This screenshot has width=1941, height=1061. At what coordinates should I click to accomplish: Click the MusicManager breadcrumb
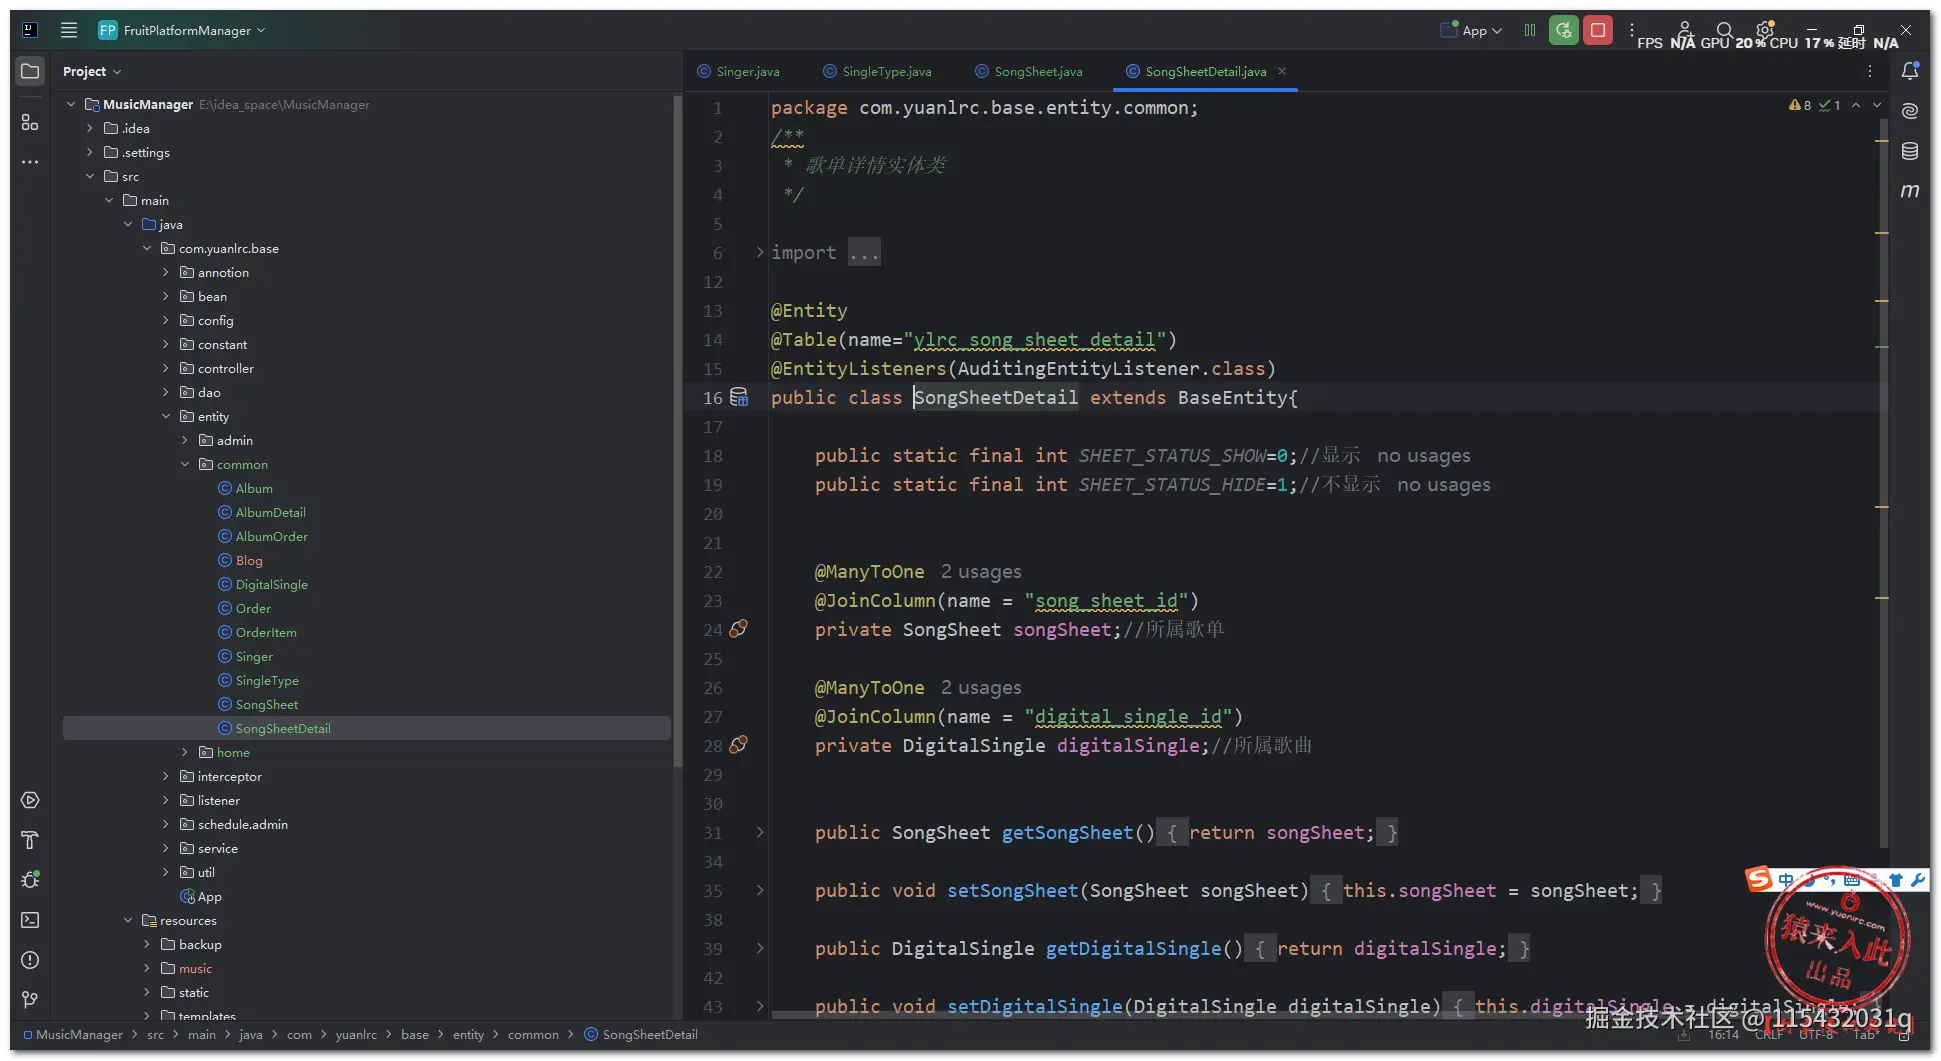click(72, 1035)
